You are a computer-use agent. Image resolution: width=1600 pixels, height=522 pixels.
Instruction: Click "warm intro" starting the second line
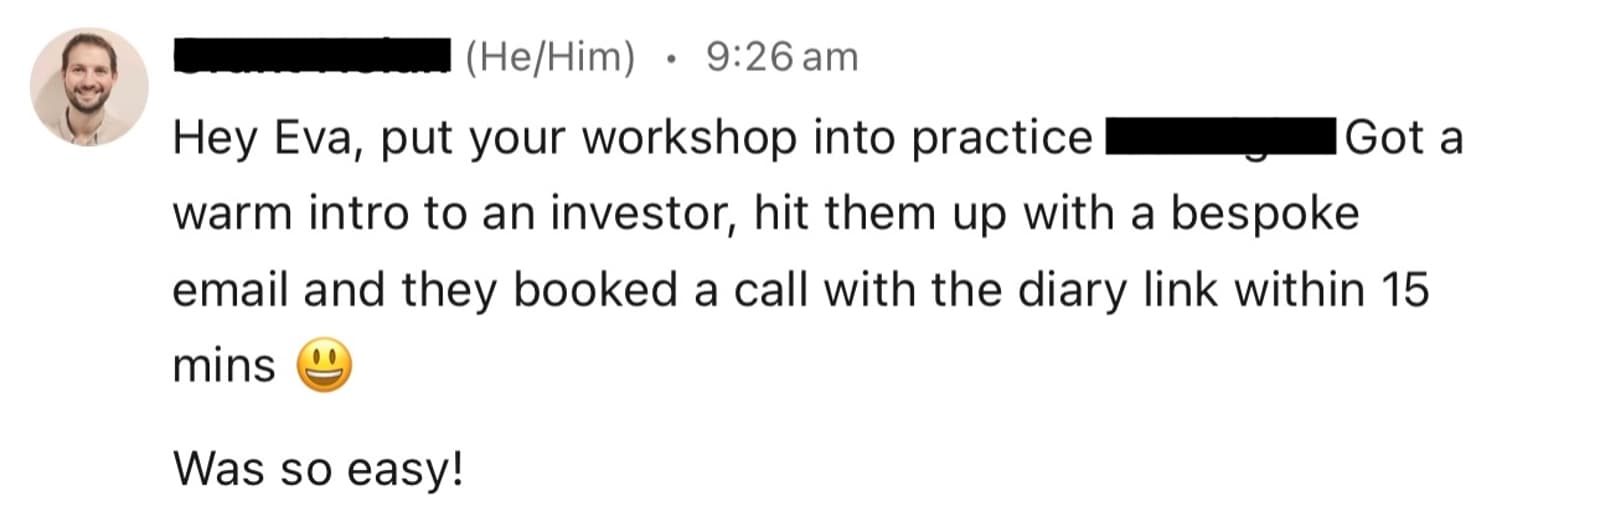point(291,213)
